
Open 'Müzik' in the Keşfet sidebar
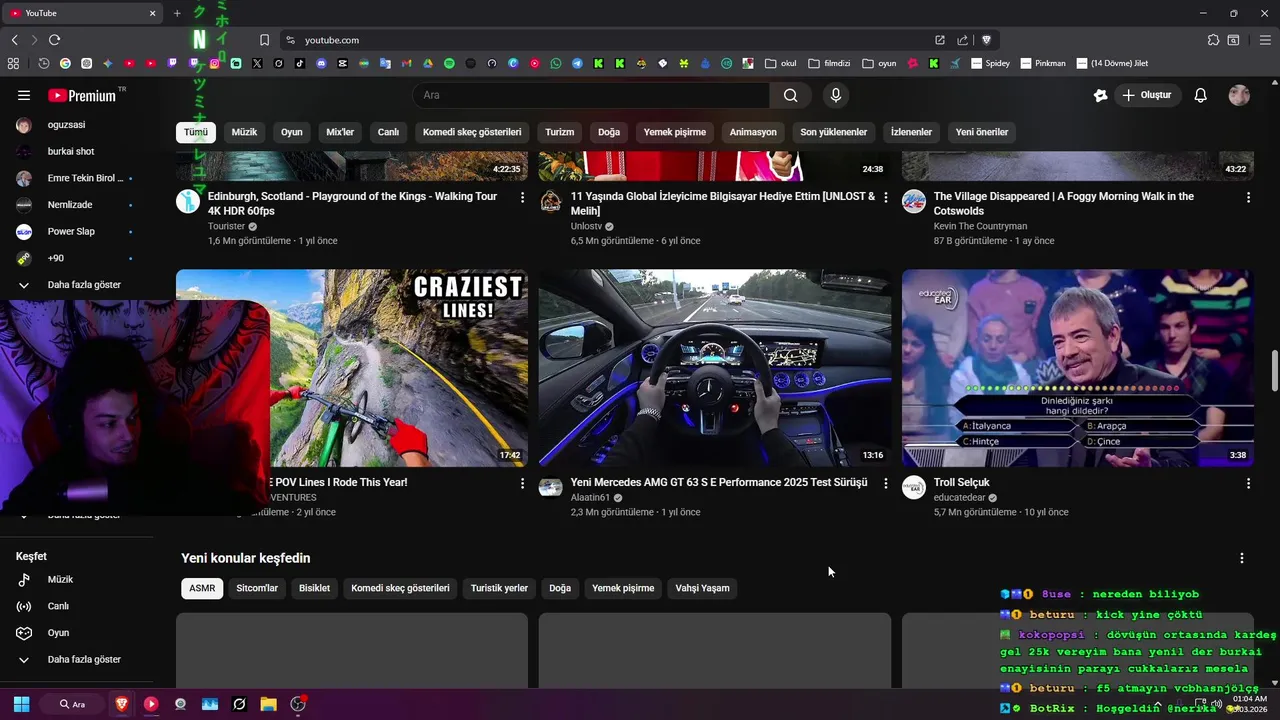[76, 580]
